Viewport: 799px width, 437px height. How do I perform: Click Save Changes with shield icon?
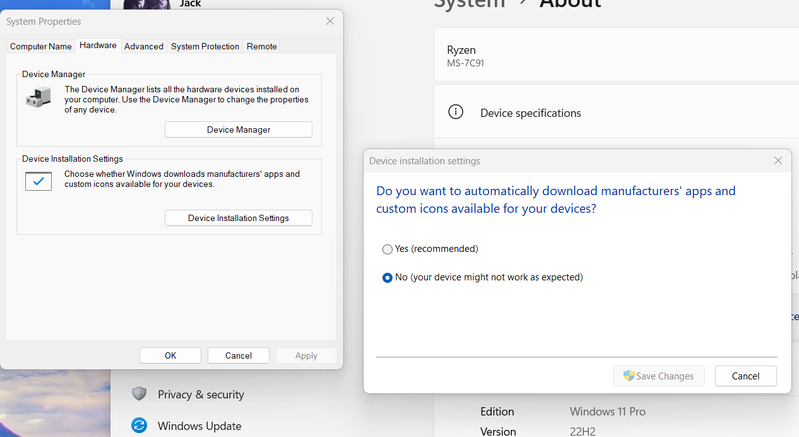point(658,376)
